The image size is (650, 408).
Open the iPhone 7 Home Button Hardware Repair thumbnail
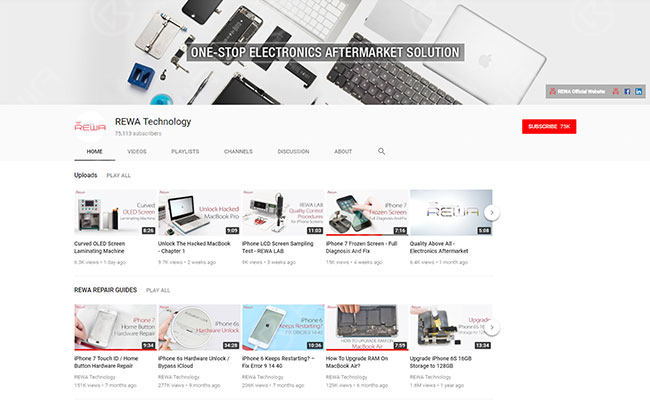coord(115,327)
